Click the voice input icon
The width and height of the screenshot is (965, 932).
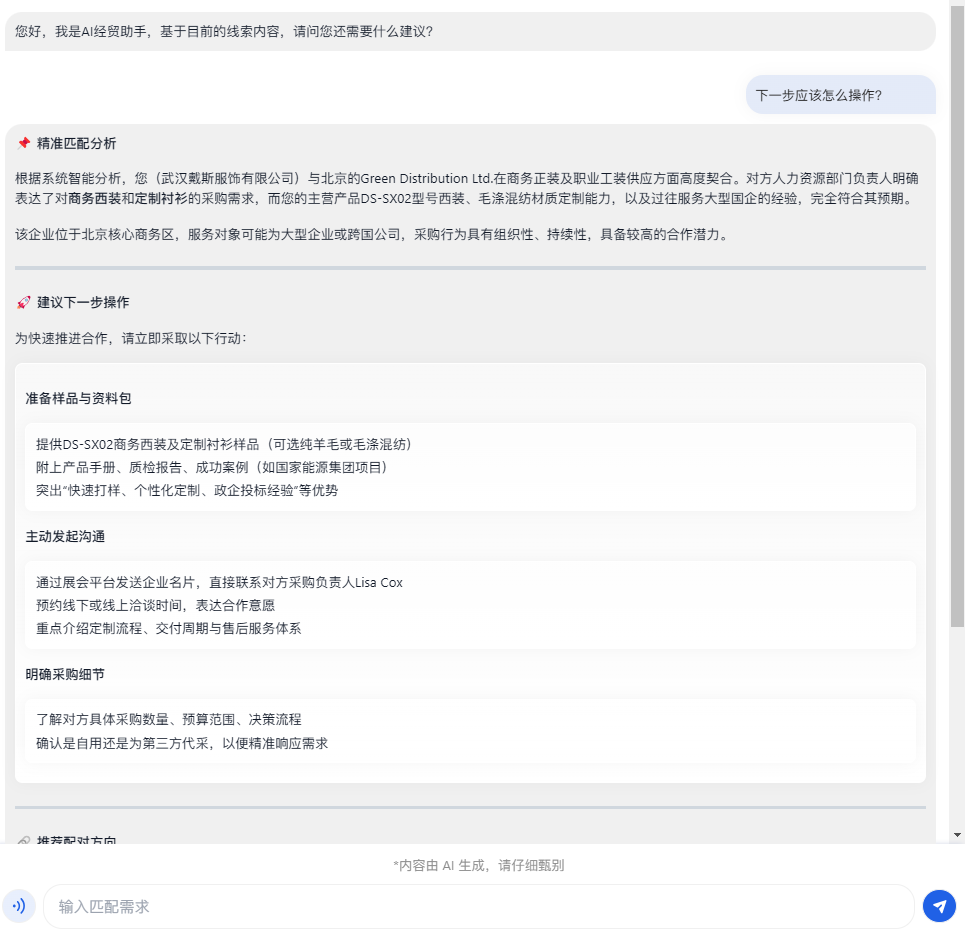(x=19, y=906)
